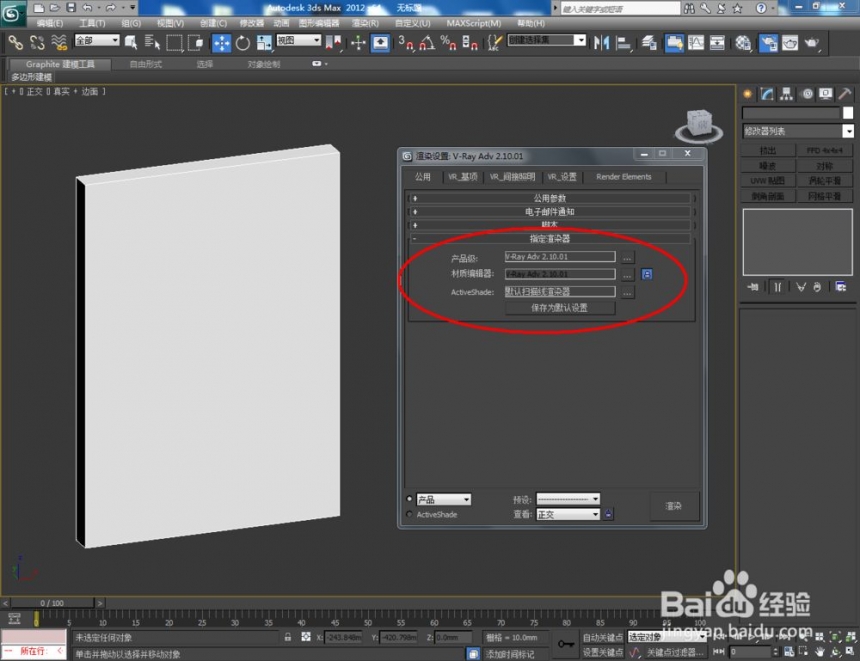Click the Align tool icon

click(x=623, y=42)
